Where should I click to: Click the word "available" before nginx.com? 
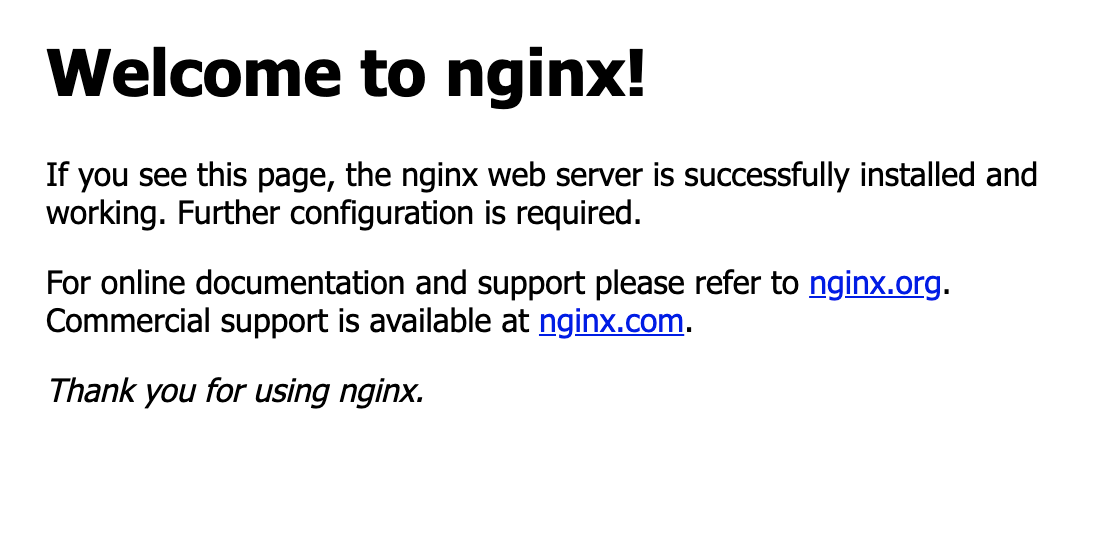pos(426,321)
